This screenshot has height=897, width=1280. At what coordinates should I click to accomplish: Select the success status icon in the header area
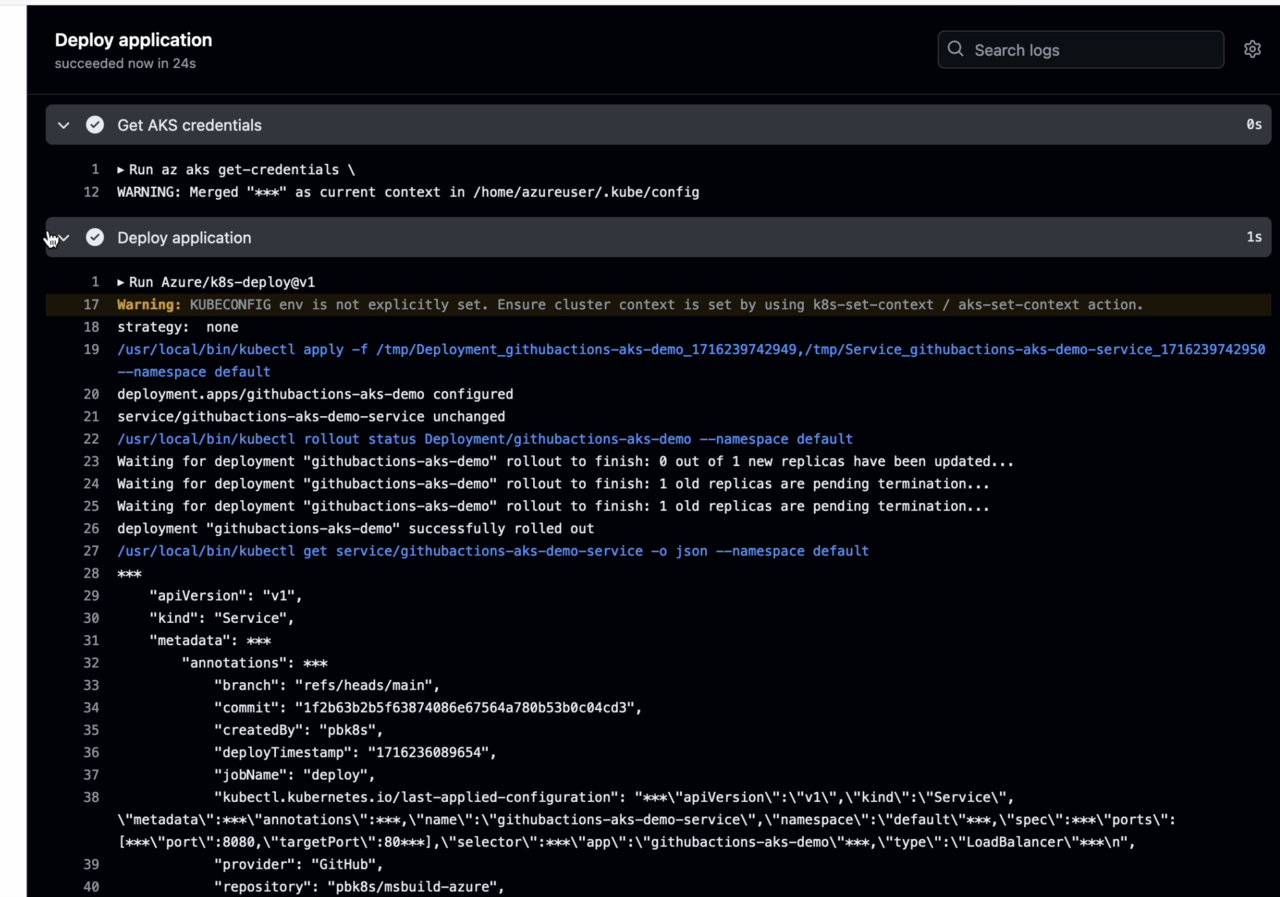pyautogui.click(x=94, y=125)
